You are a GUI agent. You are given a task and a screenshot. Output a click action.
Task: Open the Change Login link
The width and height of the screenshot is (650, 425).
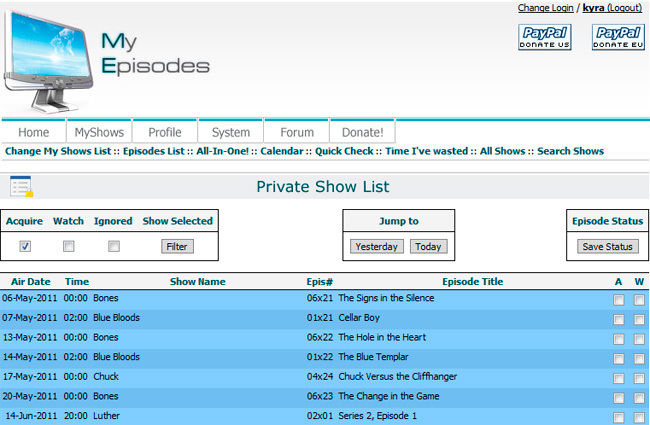pyautogui.click(x=546, y=8)
